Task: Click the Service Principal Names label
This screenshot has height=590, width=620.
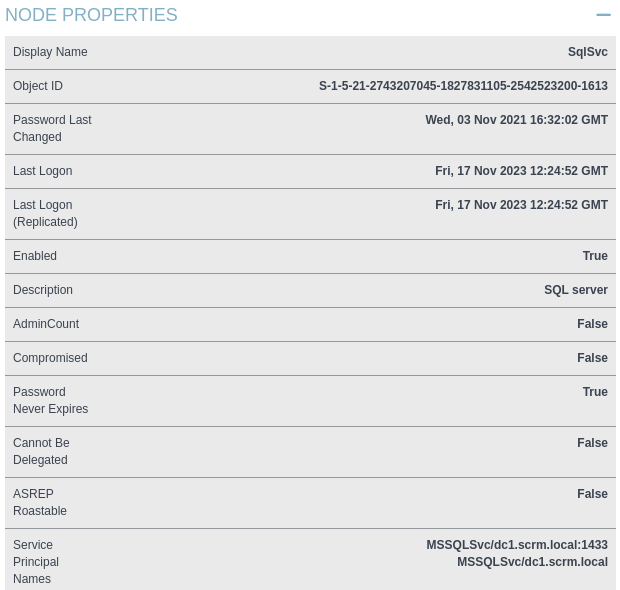Action: (36, 562)
